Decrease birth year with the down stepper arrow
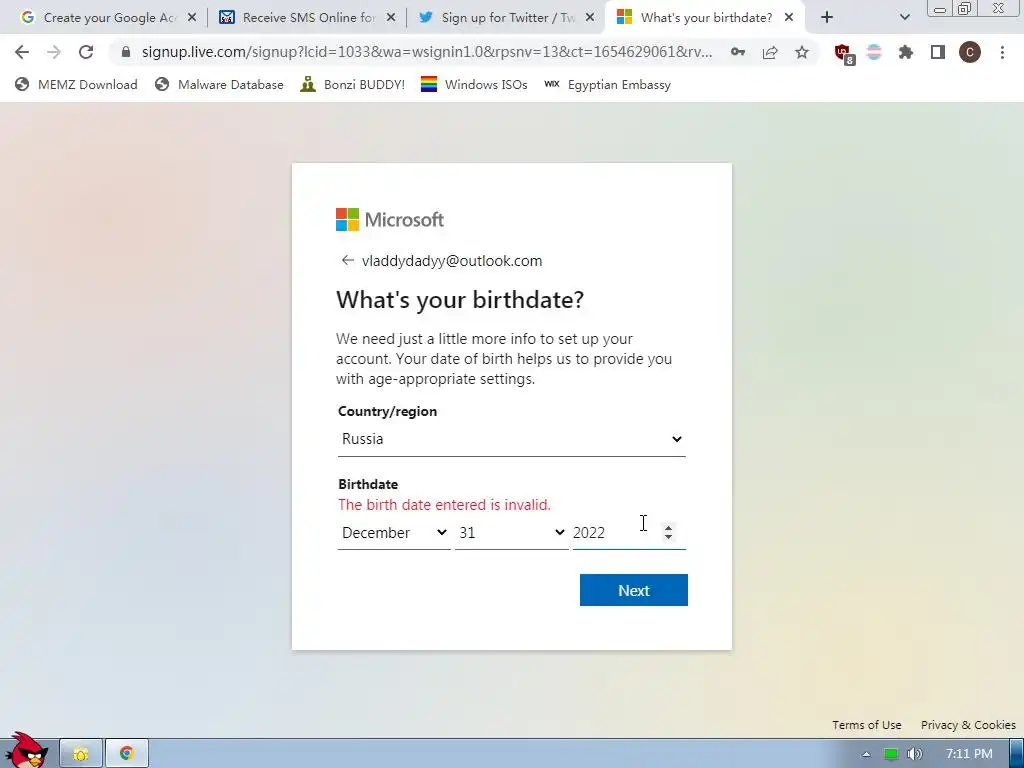 click(668, 537)
